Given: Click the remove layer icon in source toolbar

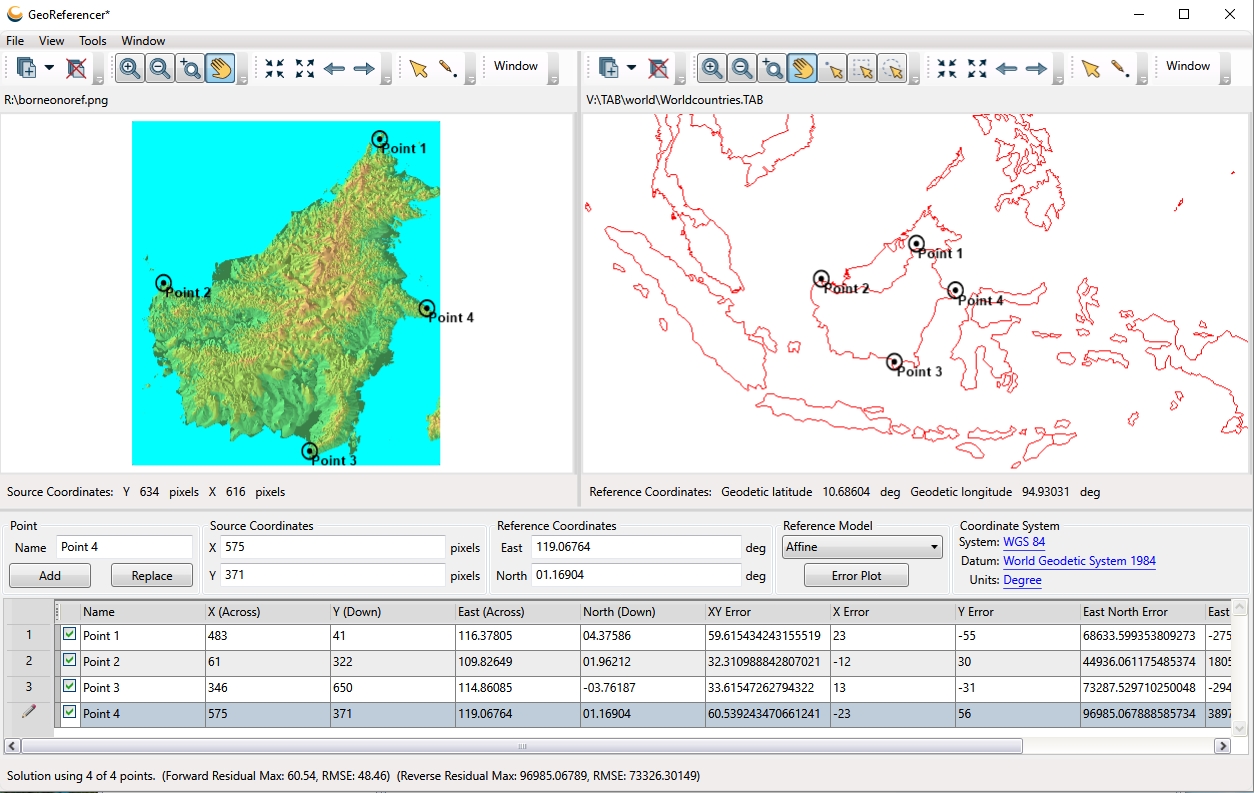Looking at the screenshot, I should point(76,68).
